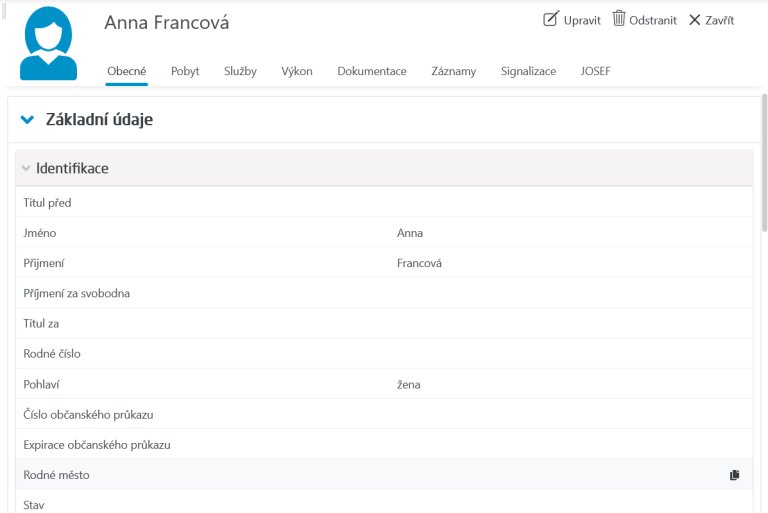768x513 pixels.
Task: Copy the Rodné město row value
Action: (x=734, y=475)
